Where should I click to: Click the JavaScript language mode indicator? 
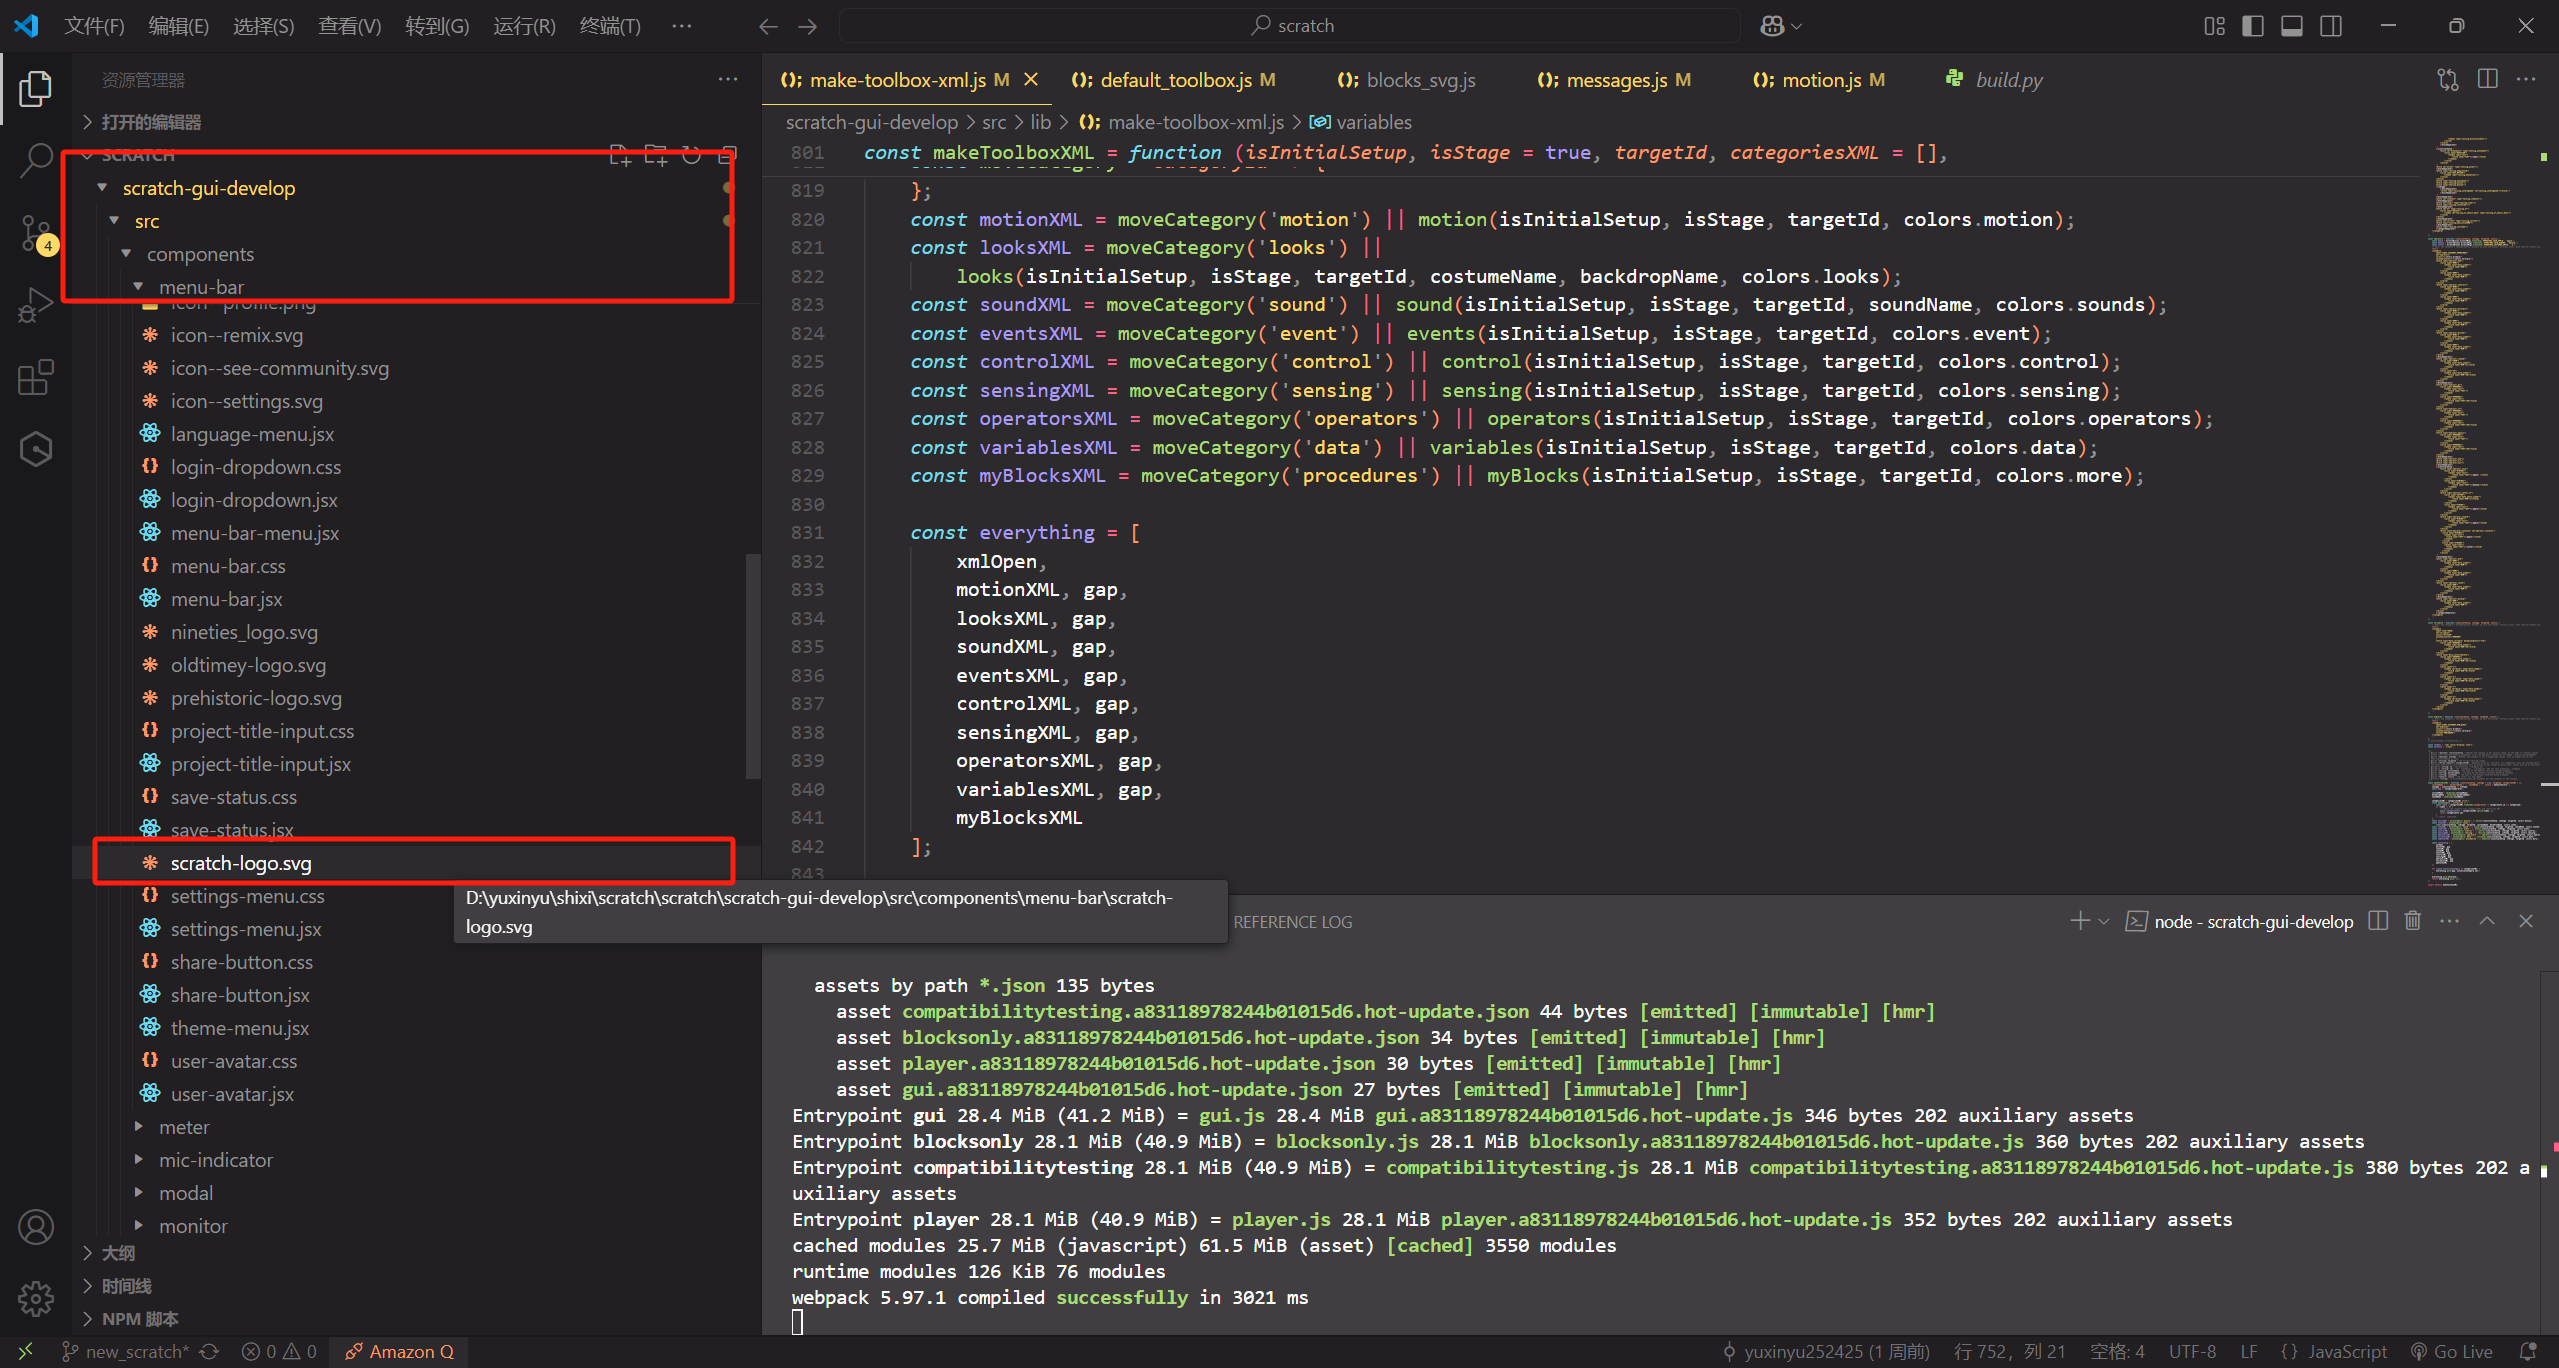tap(2334, 1352)
